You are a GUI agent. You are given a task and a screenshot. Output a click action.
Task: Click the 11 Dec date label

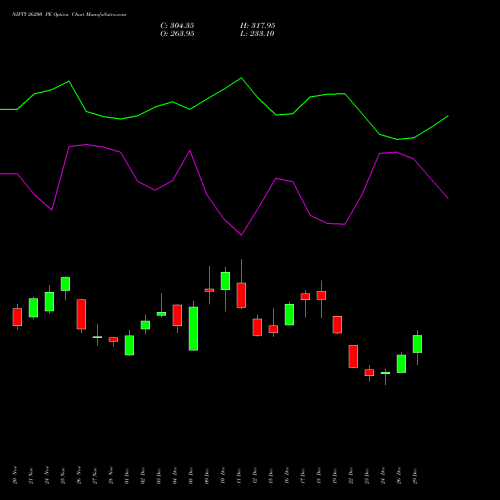point(239,475)
